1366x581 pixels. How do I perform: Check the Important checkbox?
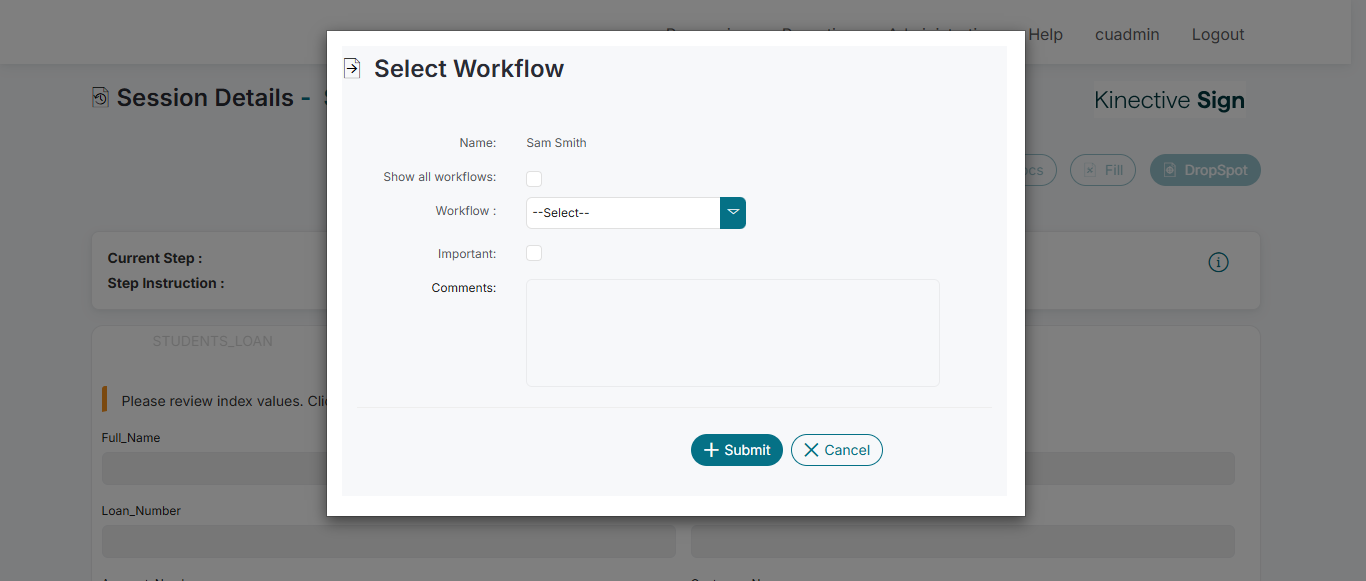tap(534, 253)
